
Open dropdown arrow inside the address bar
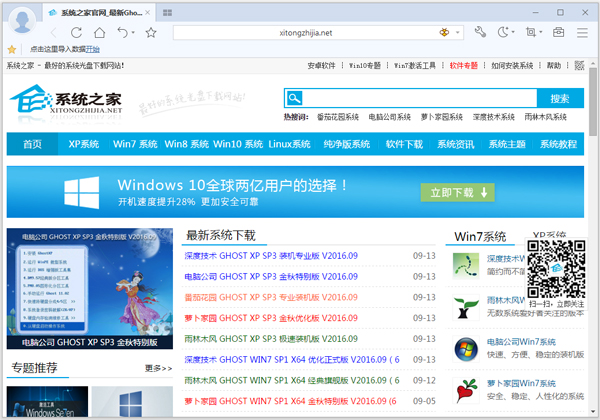(457, 32)
